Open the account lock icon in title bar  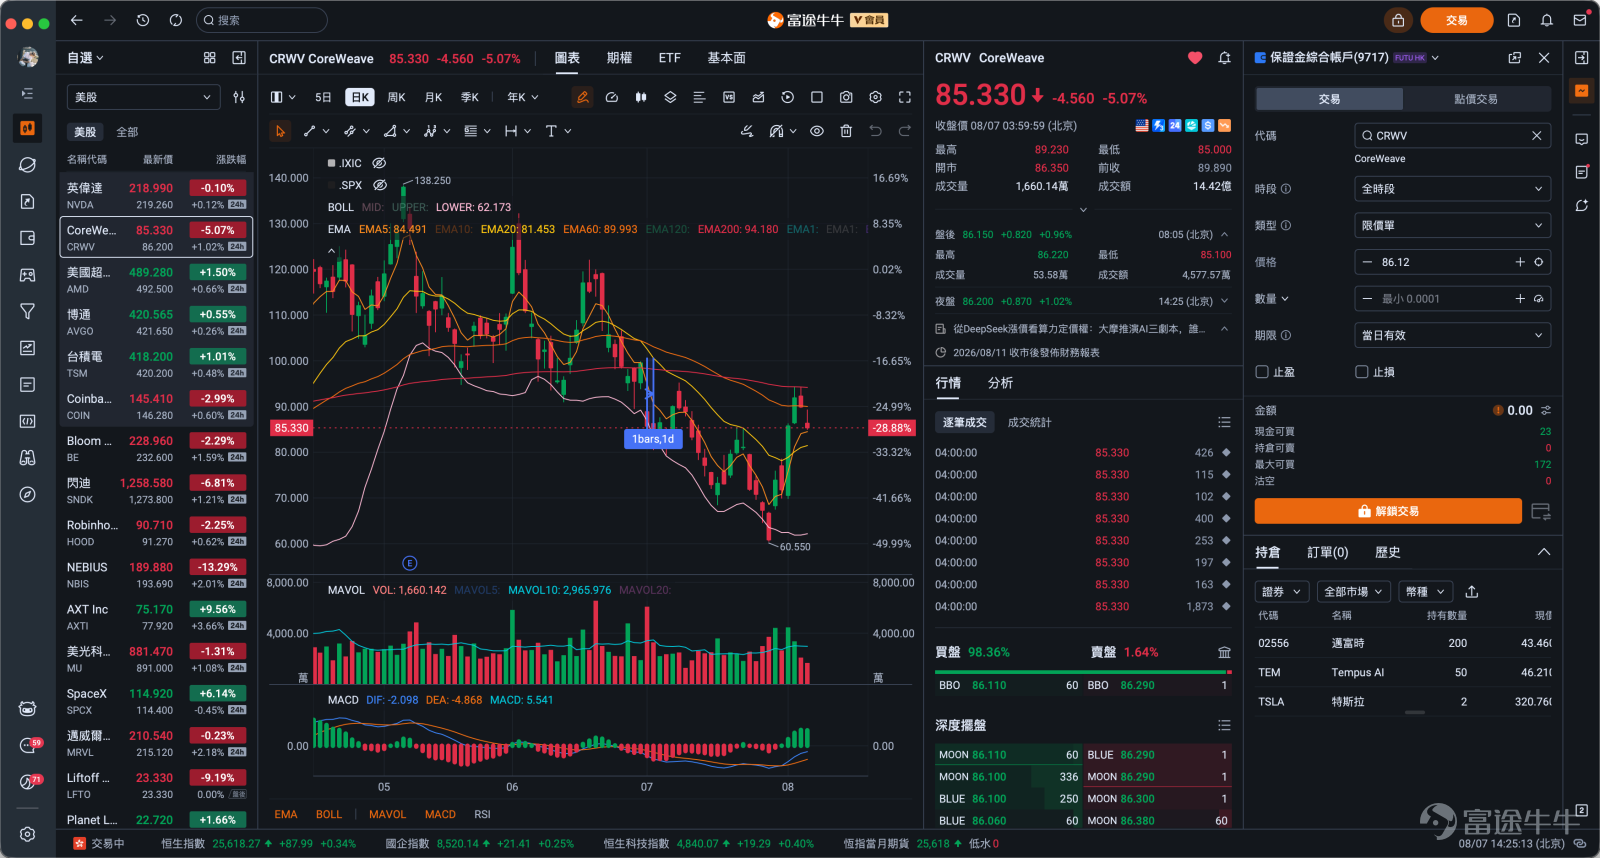pyautogui.click(x=1398, y=20)
